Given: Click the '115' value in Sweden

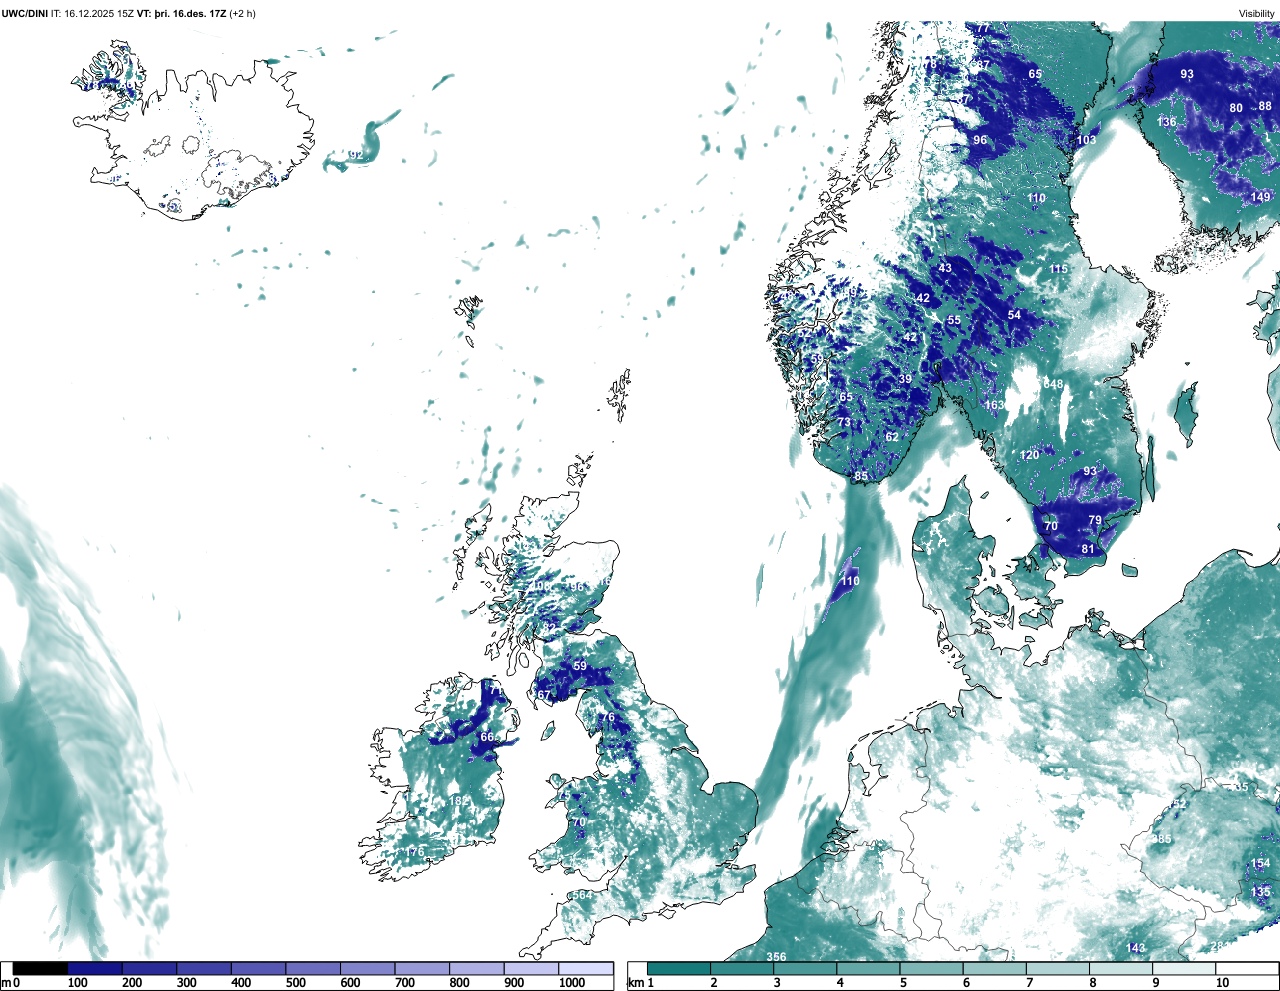Looking at the screenshot, I should [1058, 269].
